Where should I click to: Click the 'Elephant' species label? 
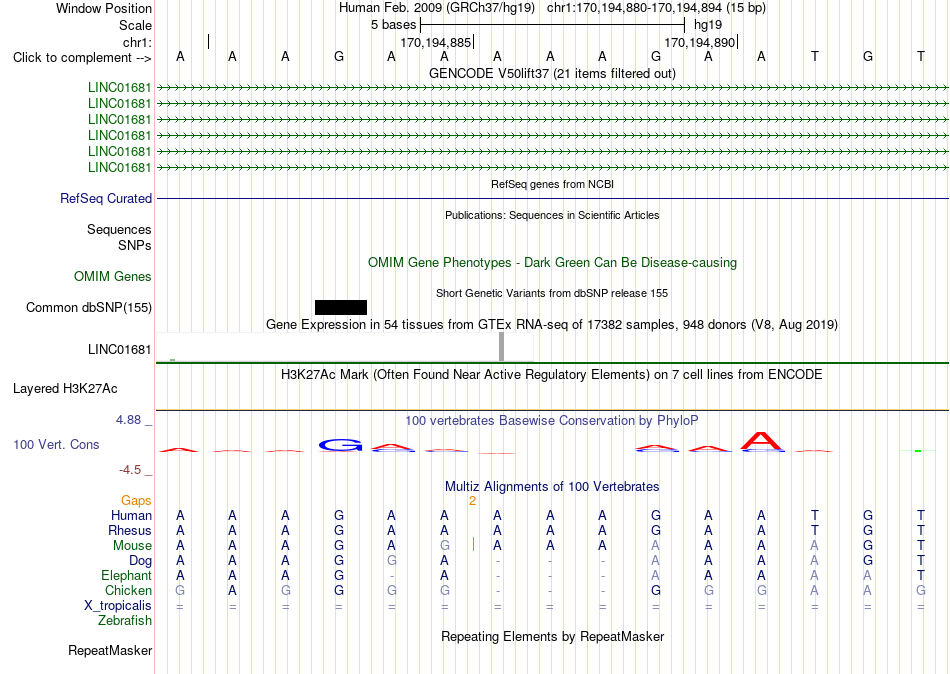[127, 575]
